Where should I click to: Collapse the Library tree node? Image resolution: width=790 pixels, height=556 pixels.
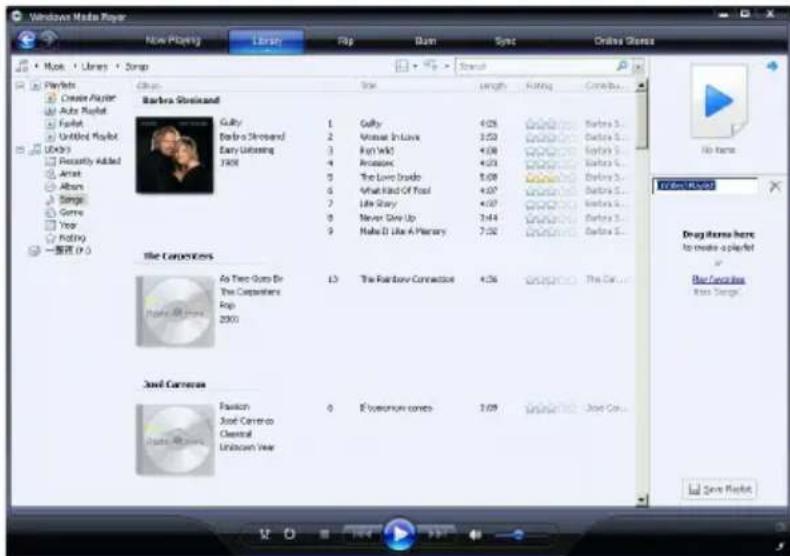[x=20, y=149]
